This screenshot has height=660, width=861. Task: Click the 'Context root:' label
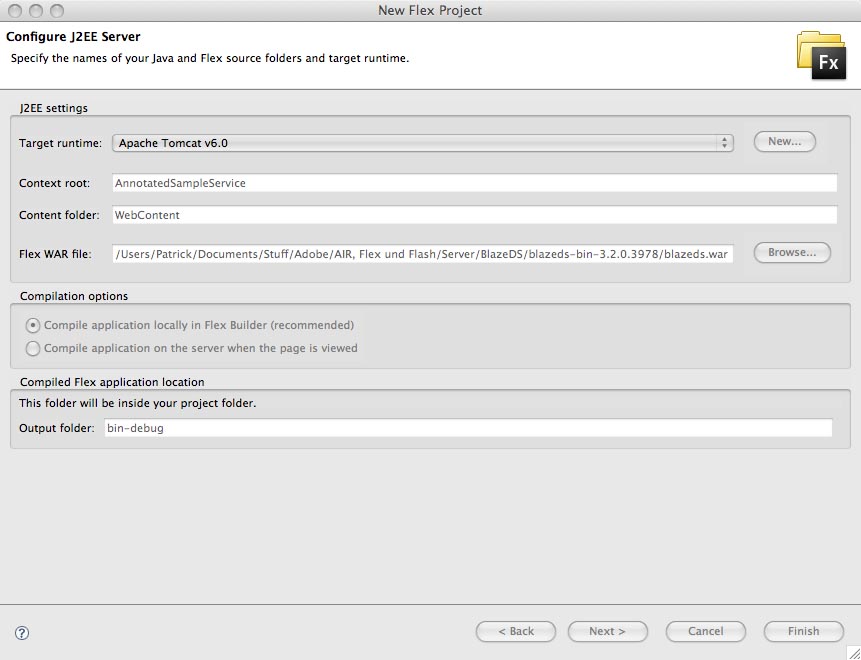(54, 183)
